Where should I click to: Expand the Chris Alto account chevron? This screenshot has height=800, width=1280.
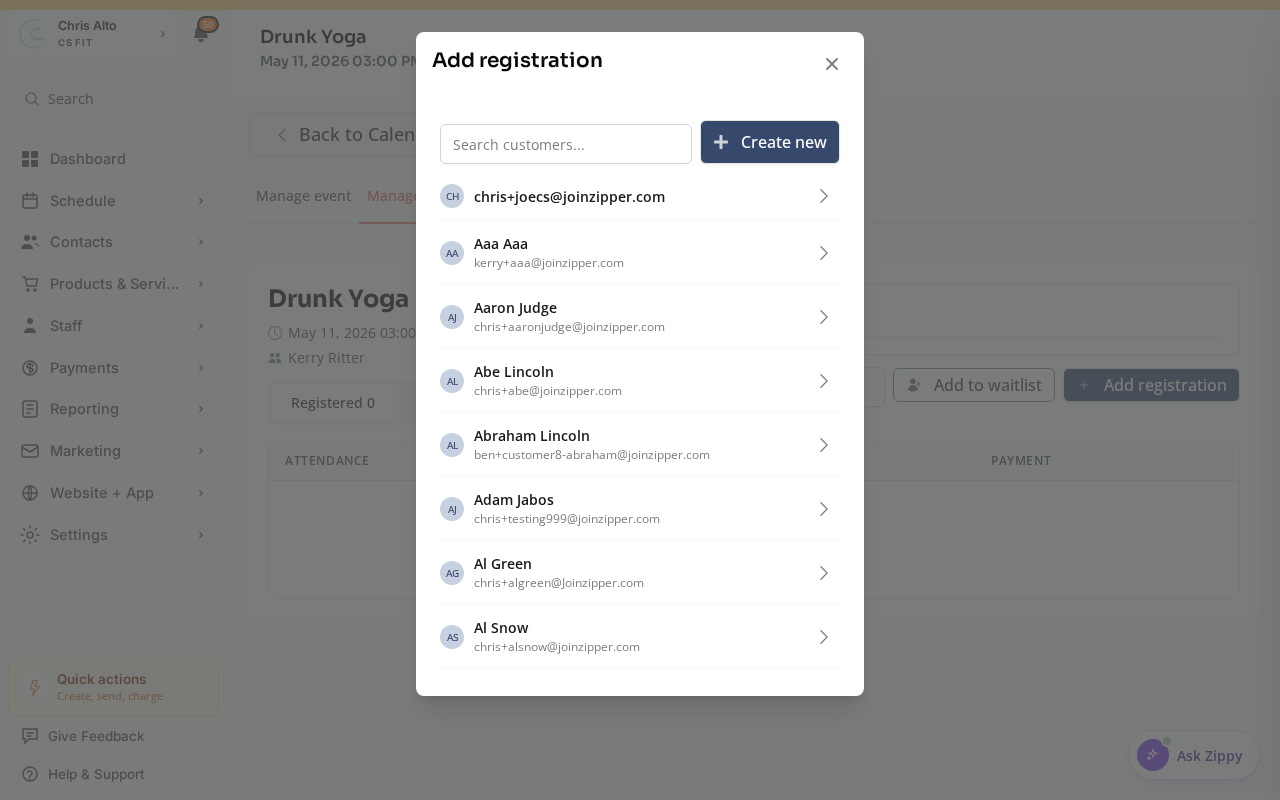click(163, 34)
